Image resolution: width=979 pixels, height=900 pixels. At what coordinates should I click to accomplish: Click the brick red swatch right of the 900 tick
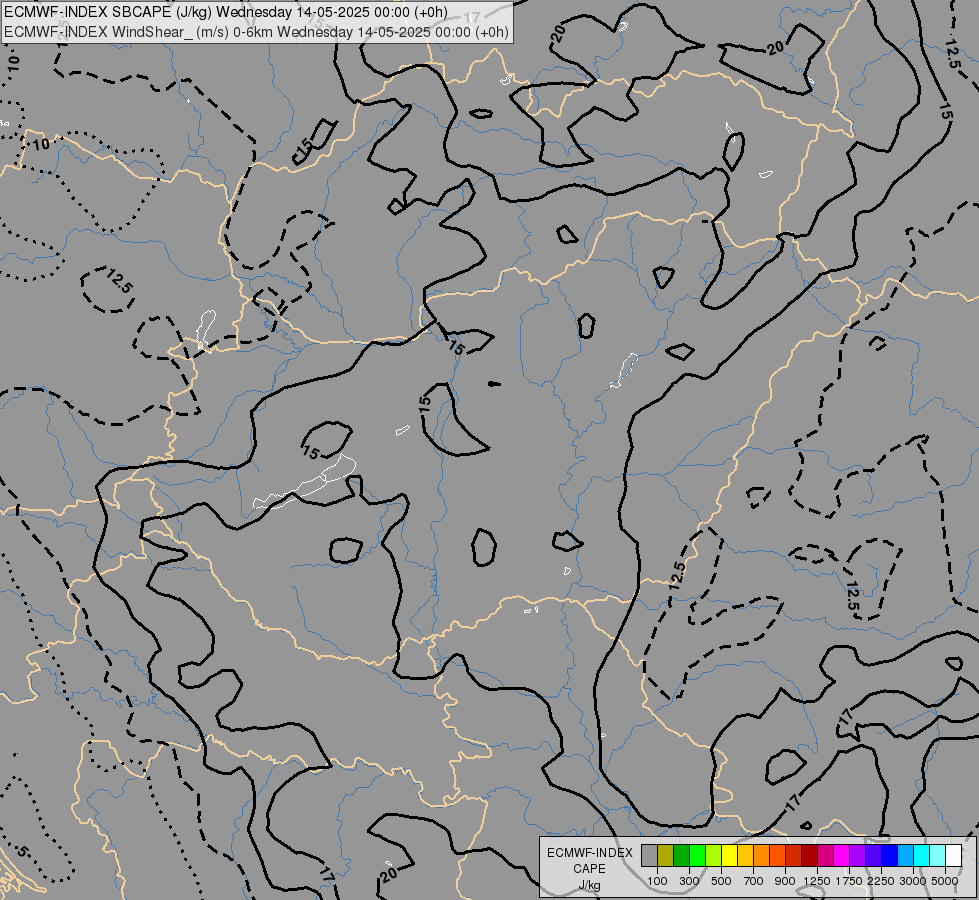pyautogui.click(x=794, y=856)
